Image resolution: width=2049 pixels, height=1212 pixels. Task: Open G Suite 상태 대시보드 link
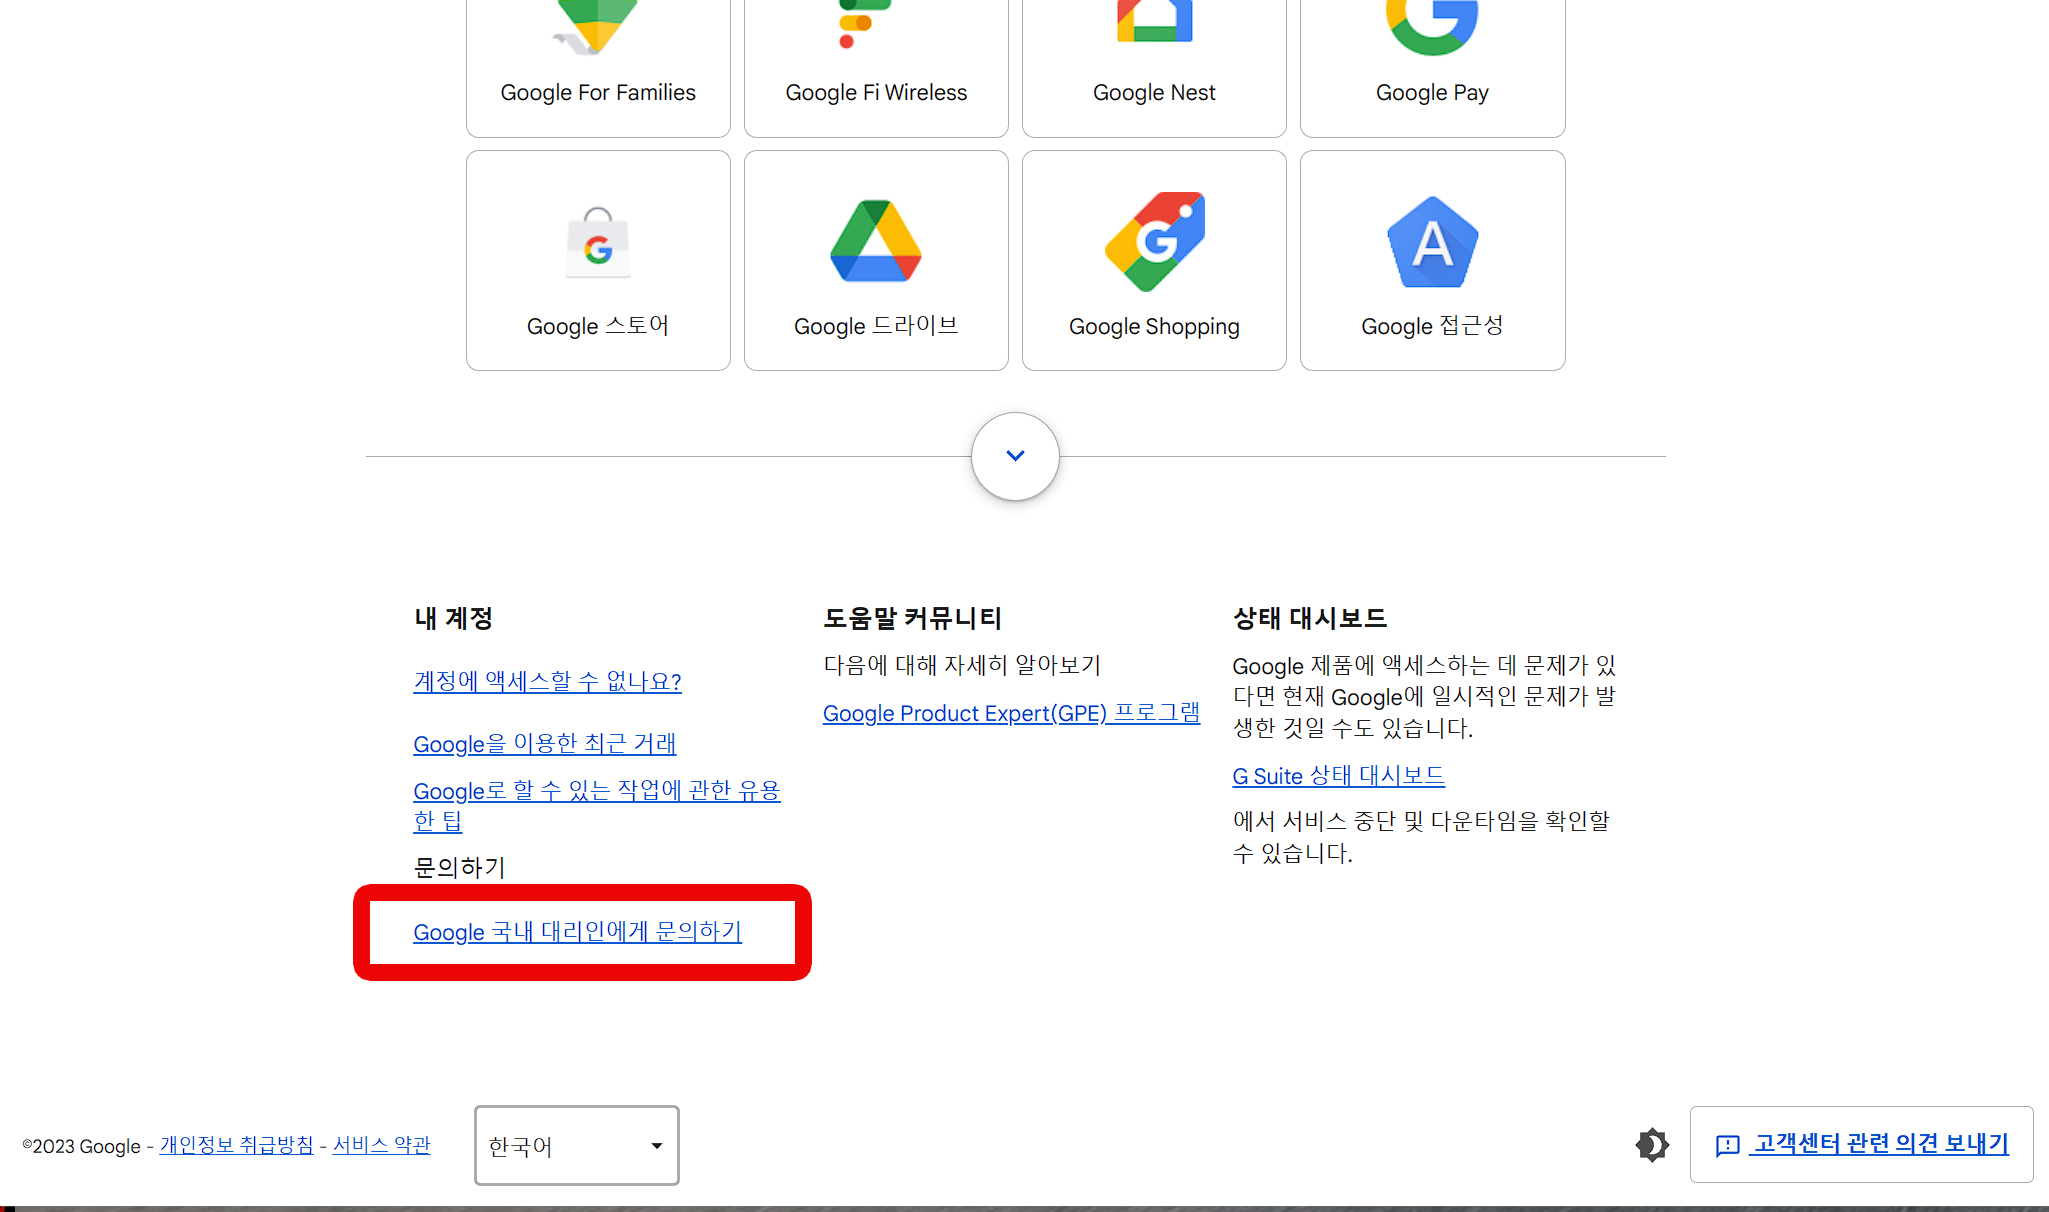tap(1338, 776)
